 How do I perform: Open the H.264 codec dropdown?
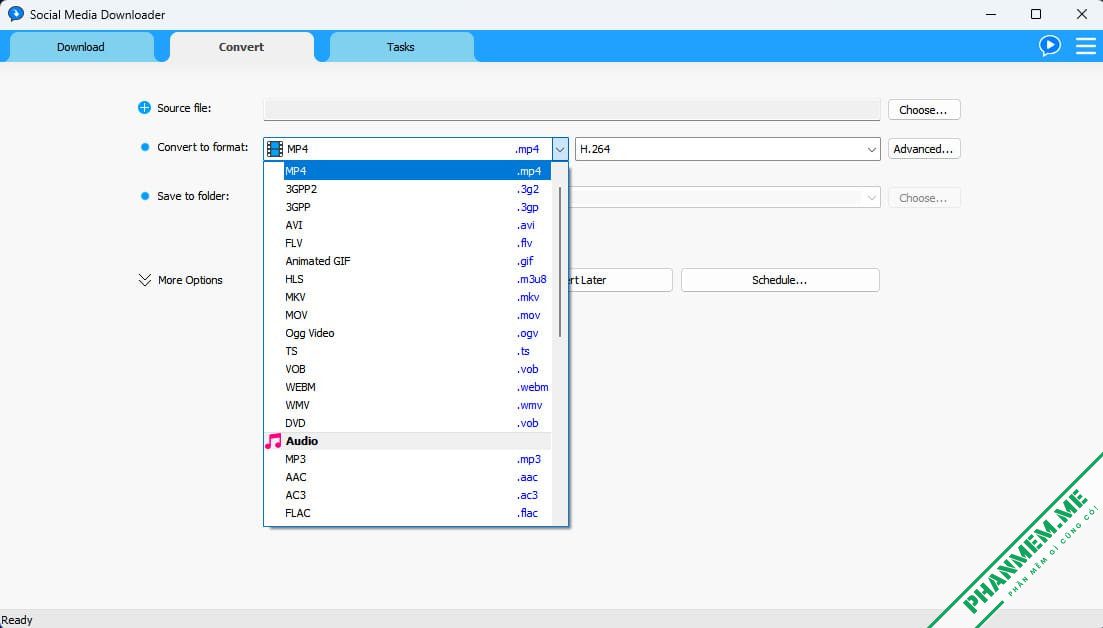click(727, 149)
